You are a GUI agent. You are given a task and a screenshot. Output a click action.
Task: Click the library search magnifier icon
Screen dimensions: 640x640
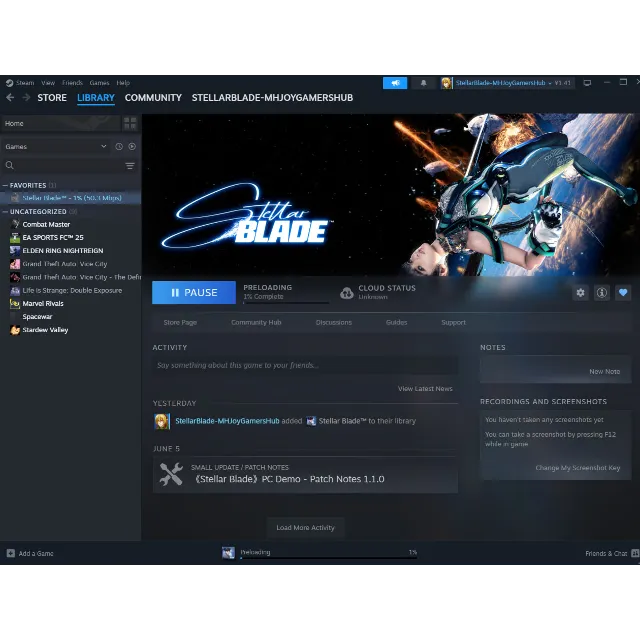coord(10,165)
